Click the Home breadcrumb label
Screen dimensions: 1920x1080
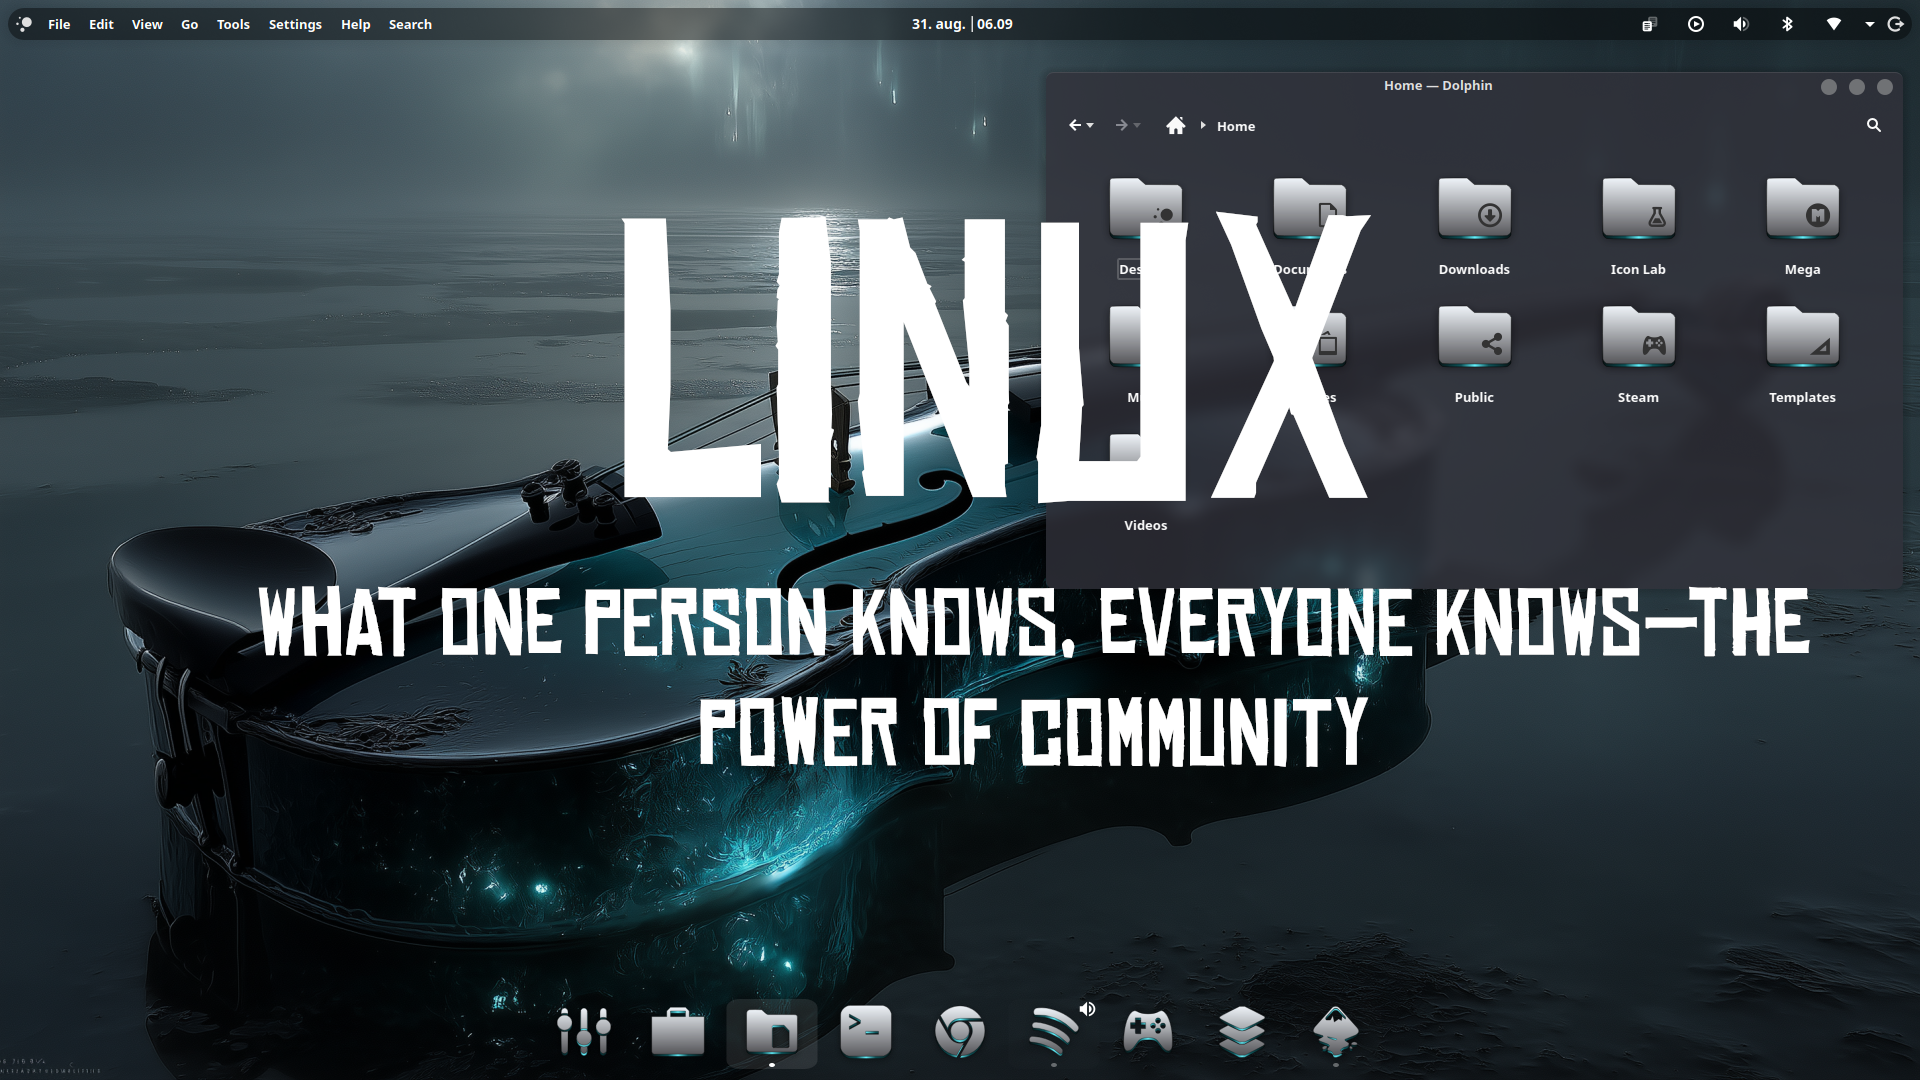click(x=1235, y=126)
